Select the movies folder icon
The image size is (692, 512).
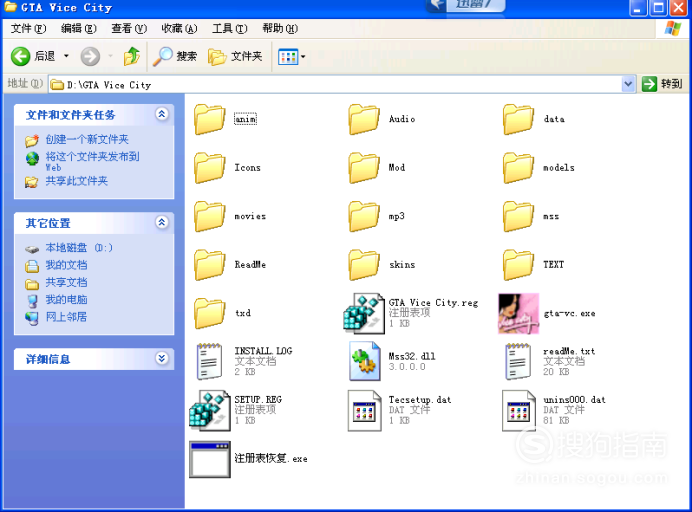pyautogui.click(x=210, y=216)
